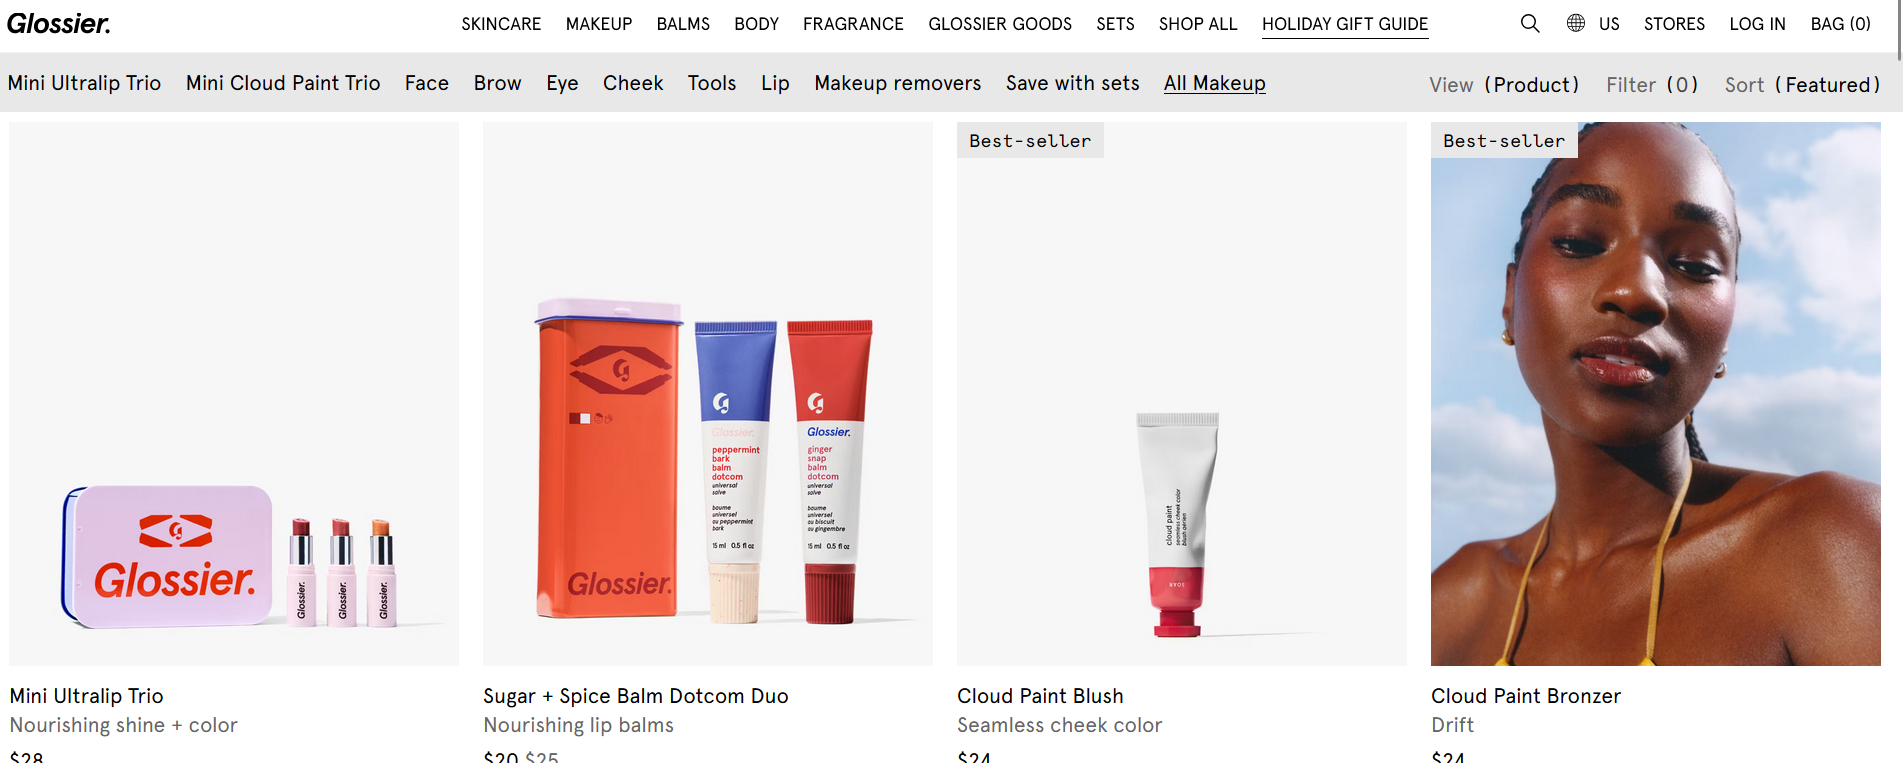Screen dimensions: 1903x763
Task: Open the search magnifier icon
Action: pyautogui.click(x=1529, y=23)
